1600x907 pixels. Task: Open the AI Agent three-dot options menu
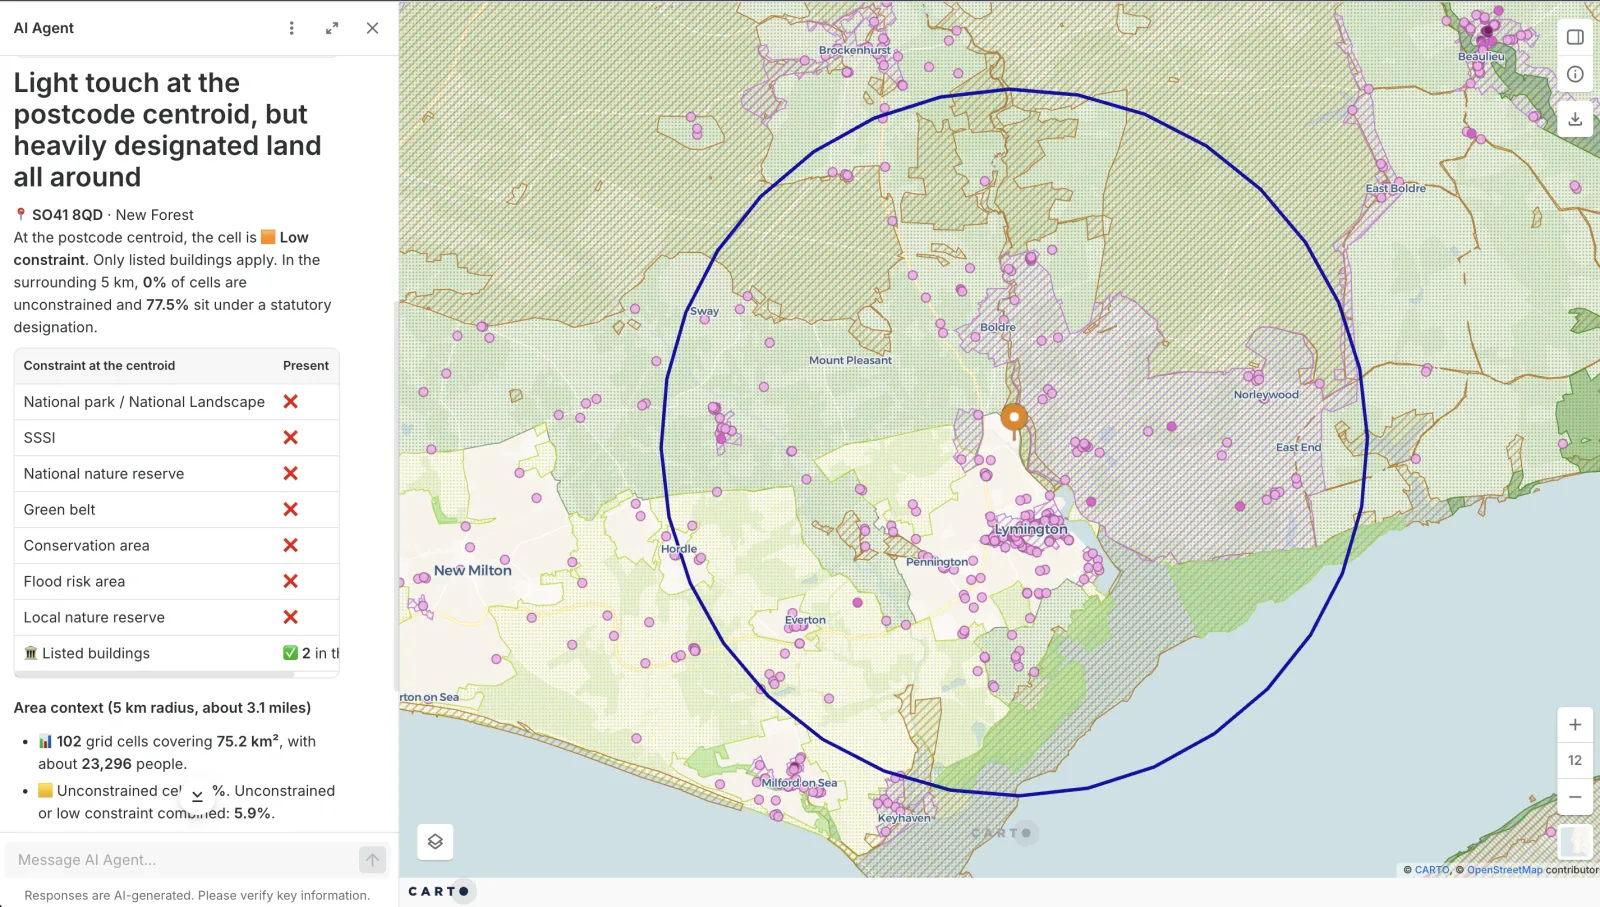tap(292, 28)
